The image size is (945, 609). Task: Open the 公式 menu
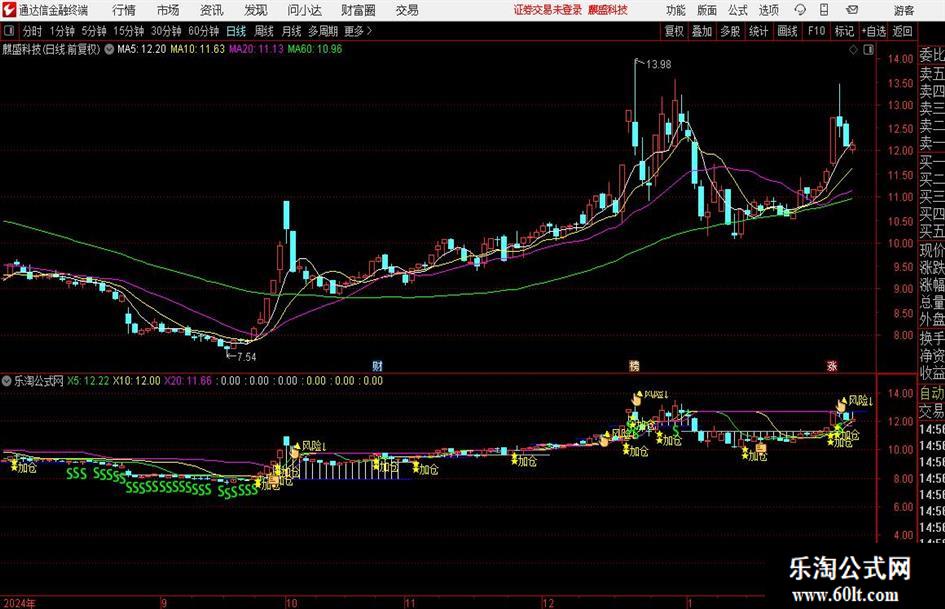point(738,10)
